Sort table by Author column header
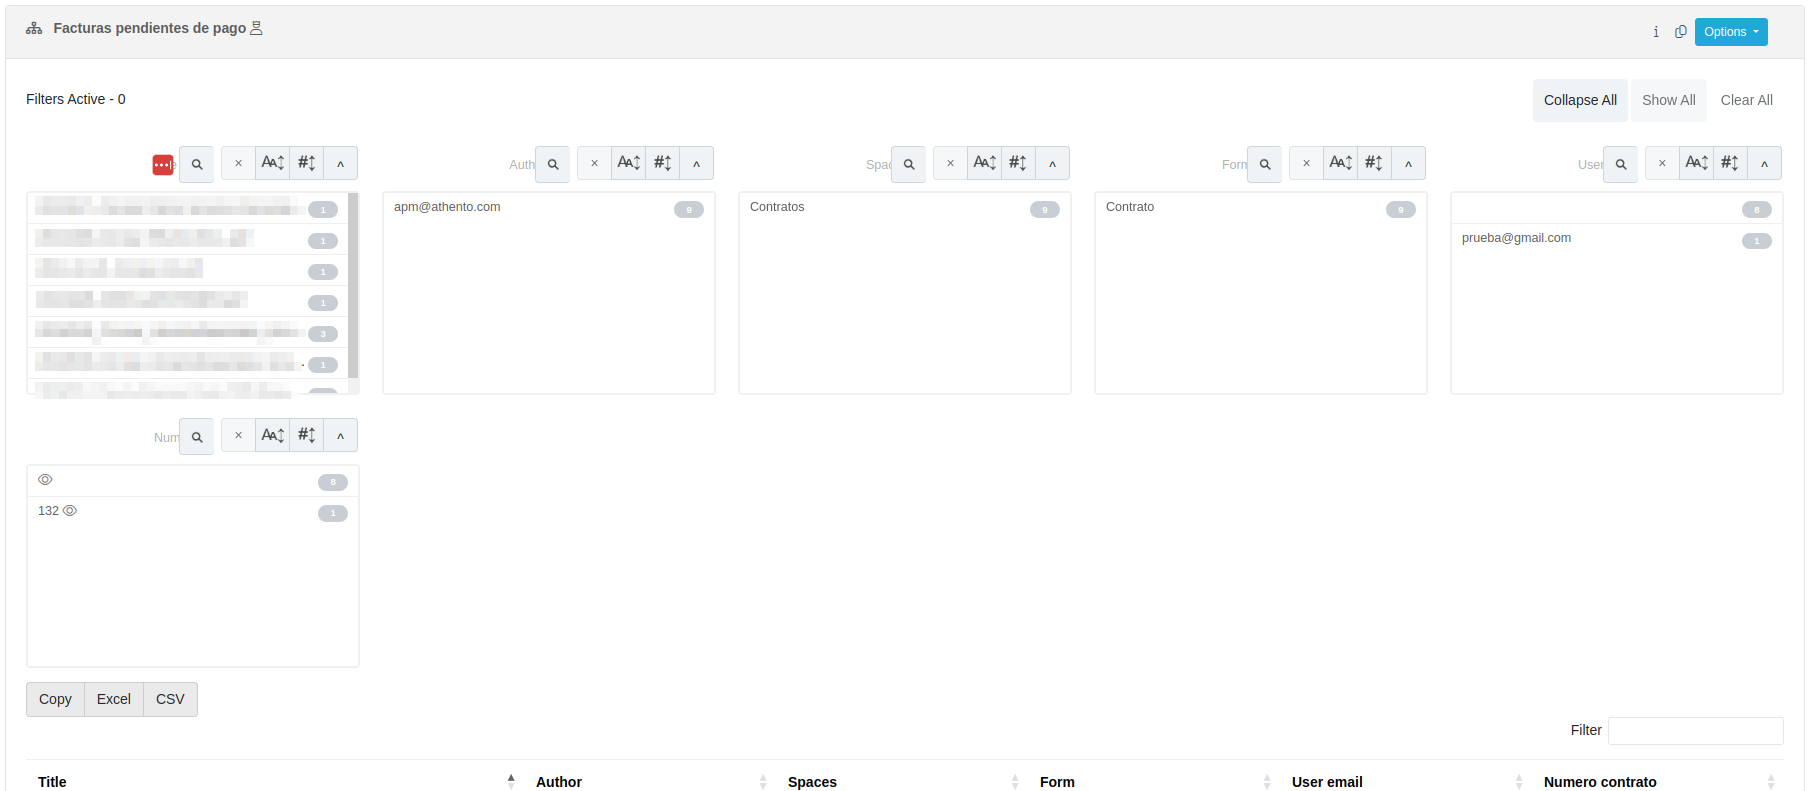 pyautogui.click(x=558, y=781)
